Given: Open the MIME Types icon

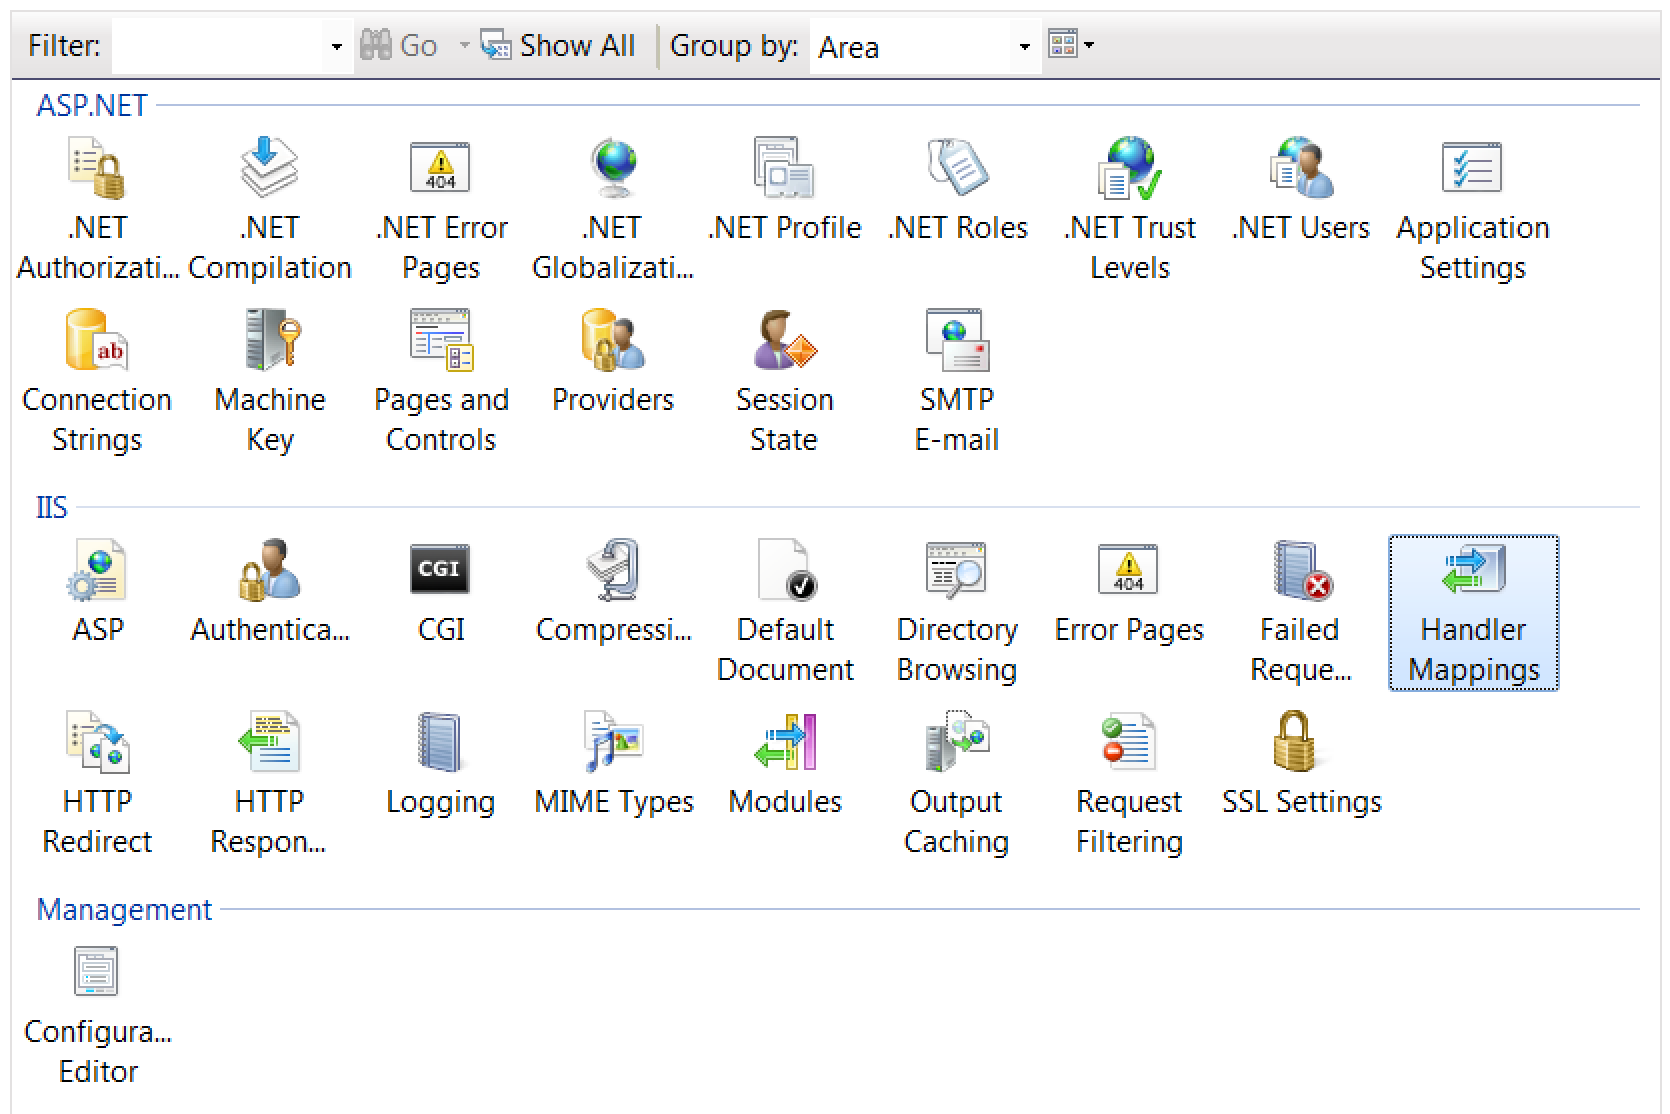Looking at the screenshot, I should (613, 742).
